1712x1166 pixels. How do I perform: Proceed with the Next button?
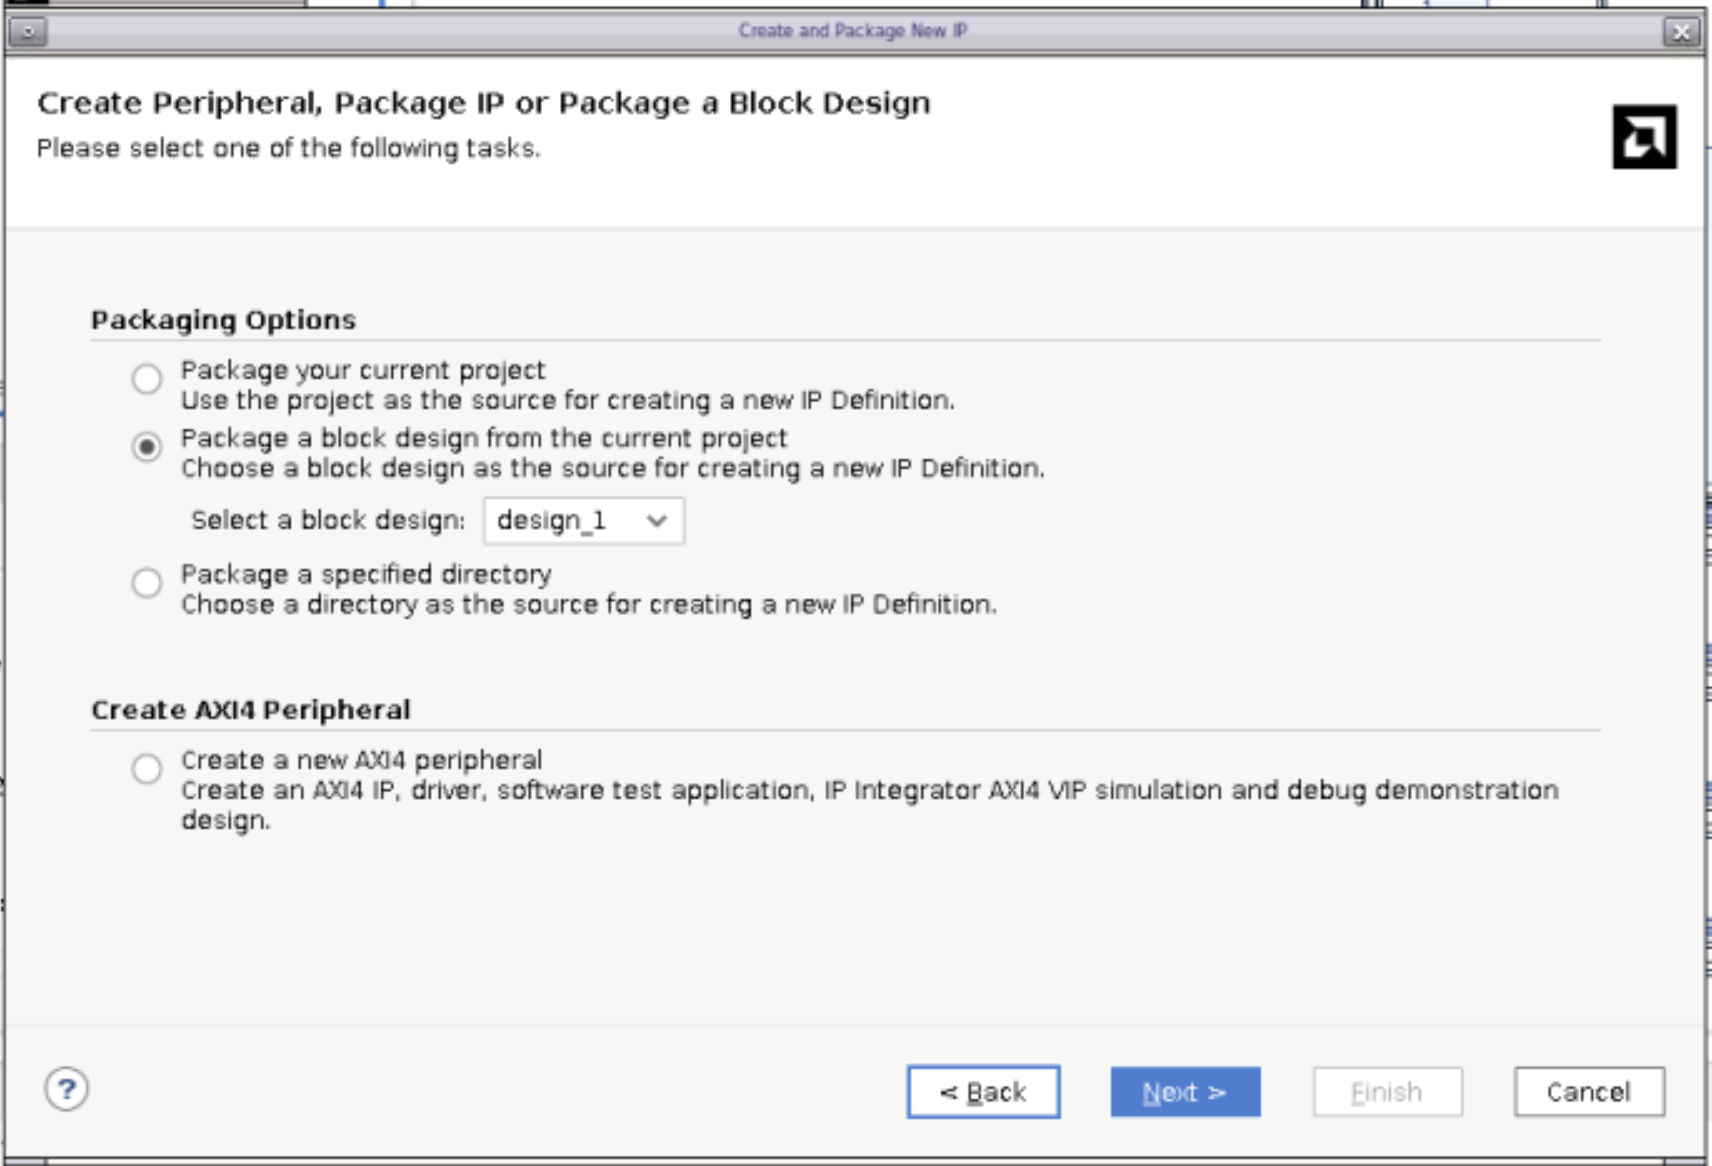1185,1092
